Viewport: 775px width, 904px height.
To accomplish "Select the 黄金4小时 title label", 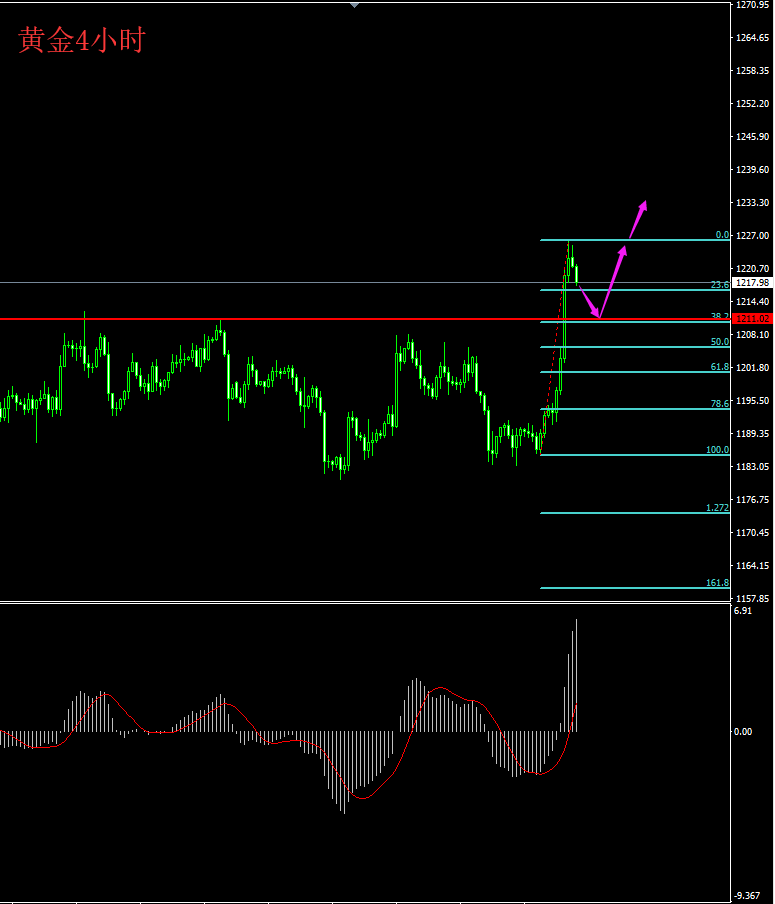I will [81, 40].
